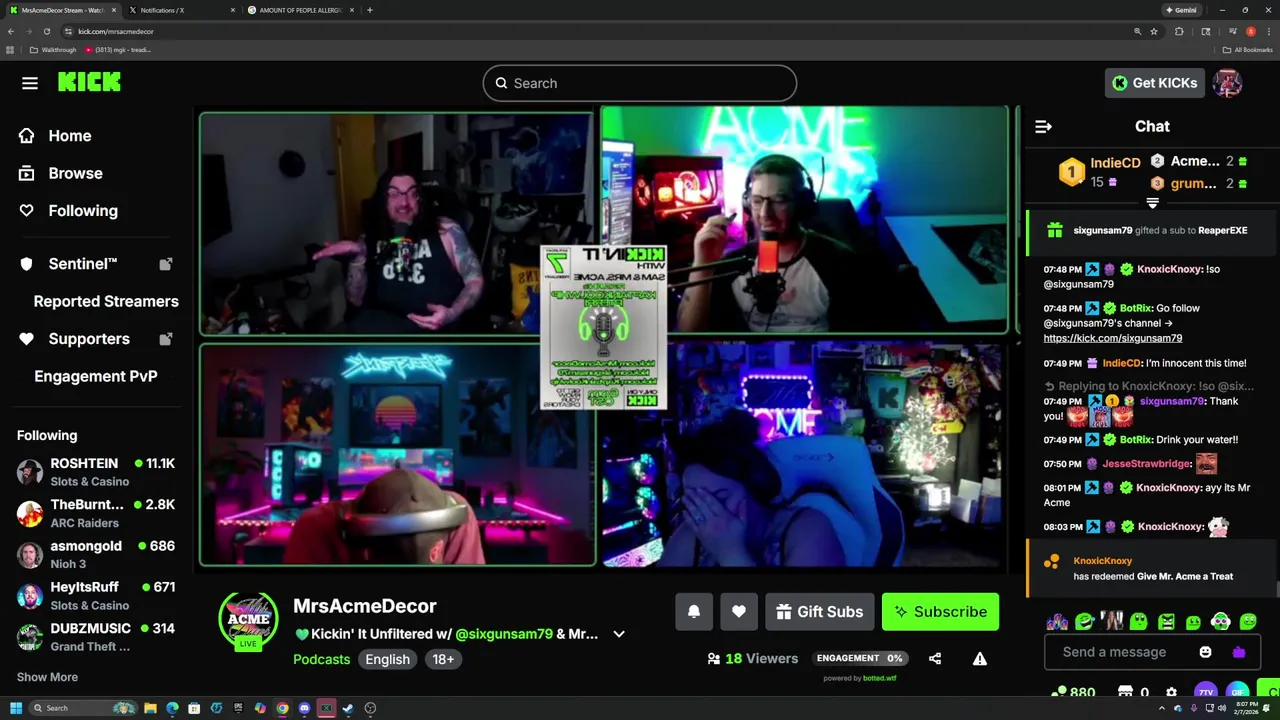Open ROSHTEIN channel in Following list
Screen dimensions: 1280x720
point(96,472)
